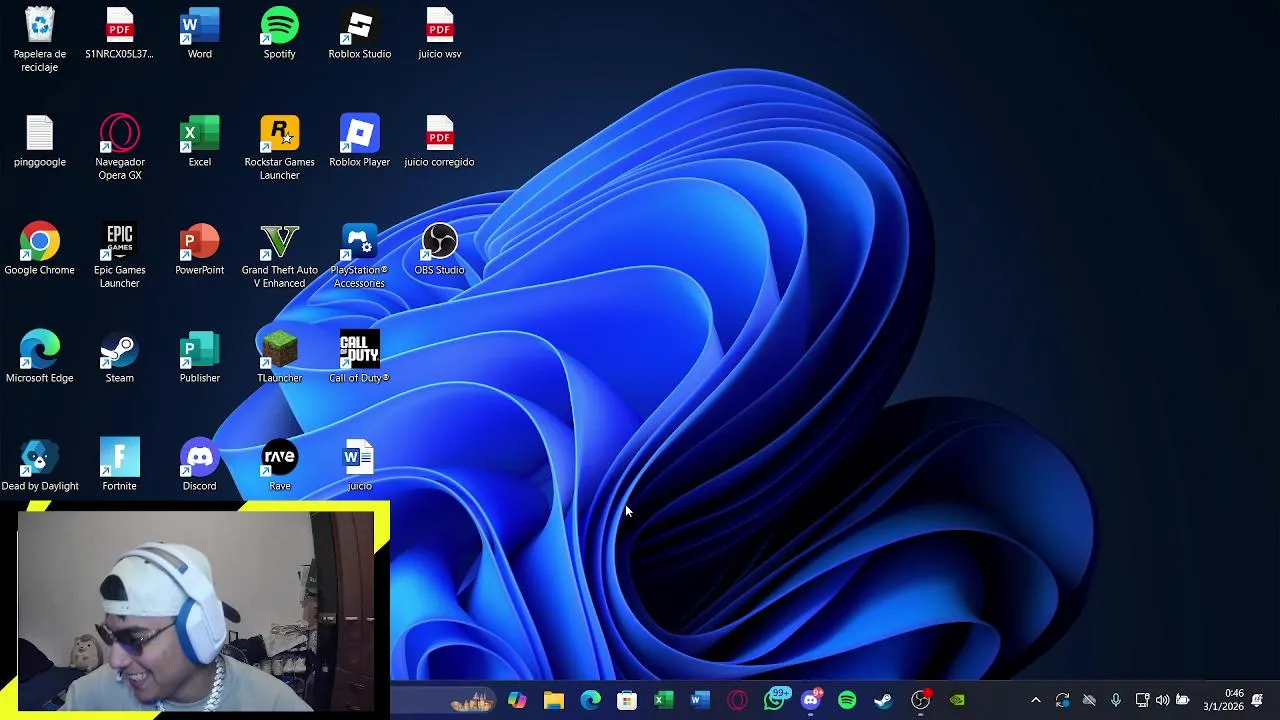
Task: Select the PowerPoint desktop shortcut
Action: coord(200,248)
